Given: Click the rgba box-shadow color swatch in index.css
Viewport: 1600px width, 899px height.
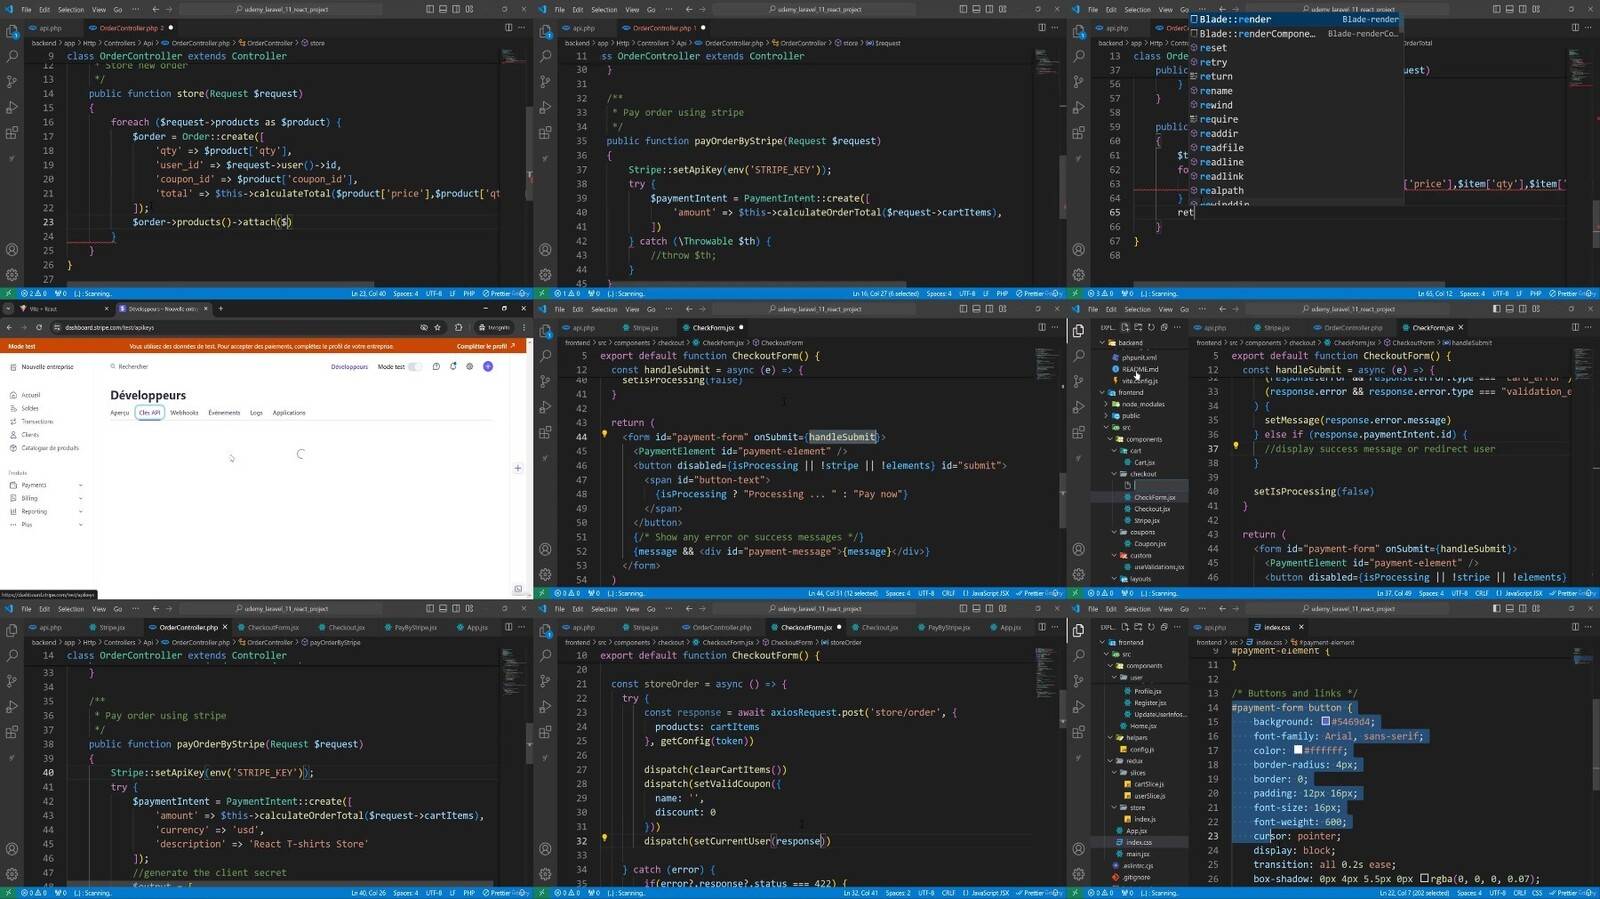Looking at the screenshot, I should tap(1424, 879).
